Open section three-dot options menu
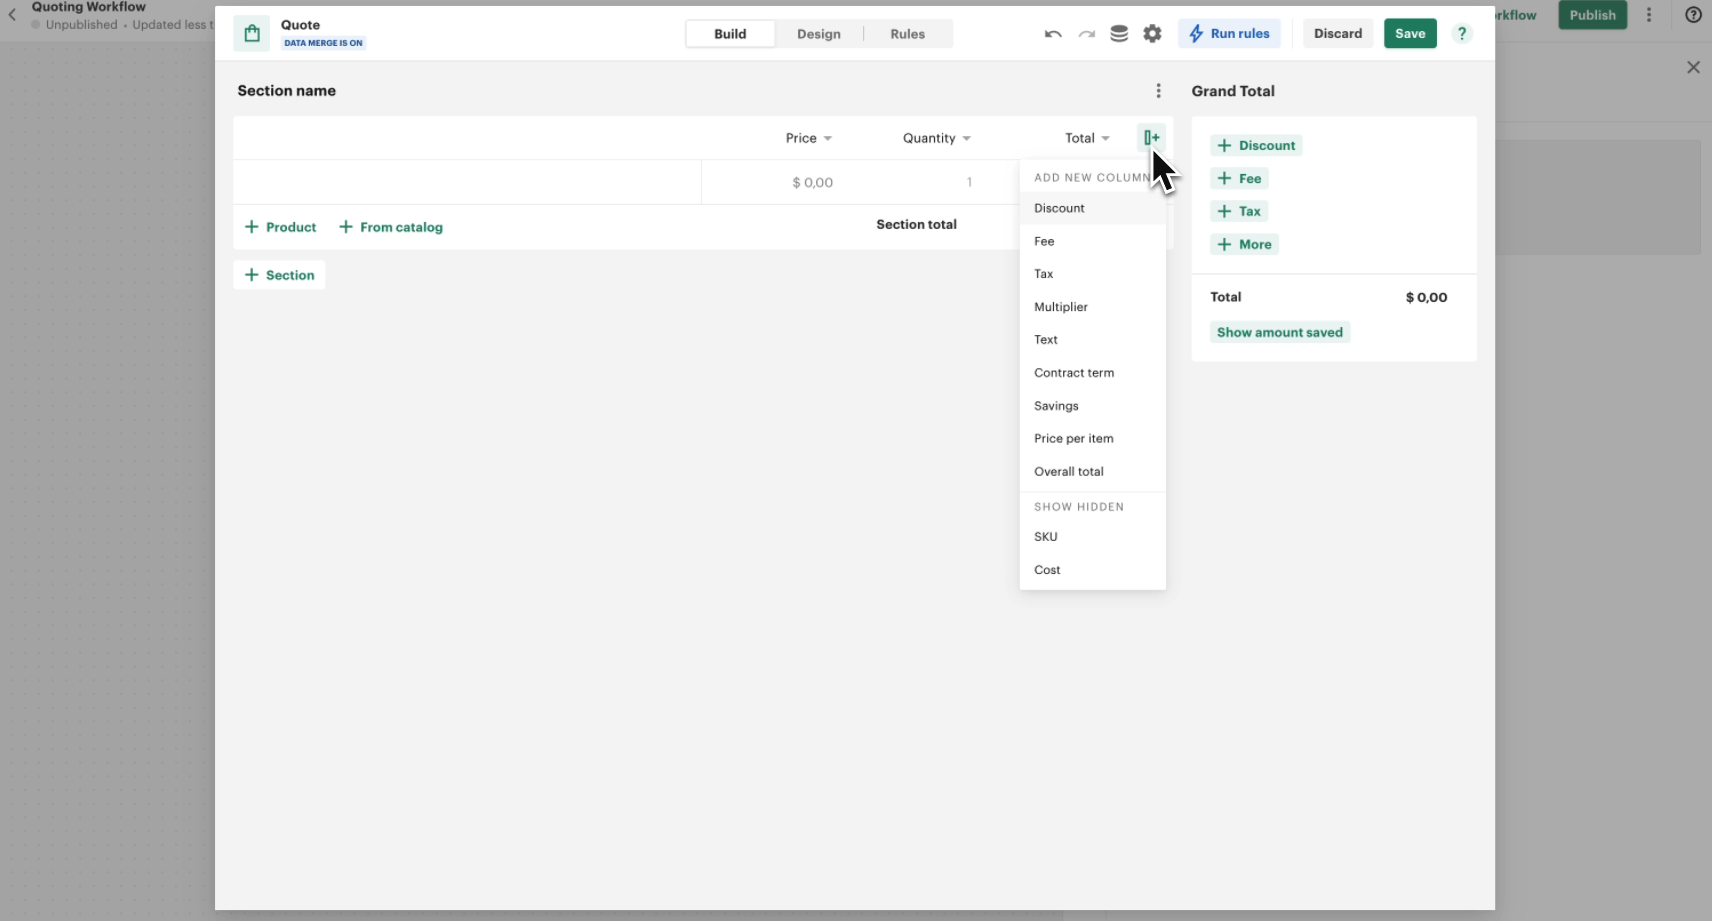The width and height of the screenshot is (1712, 921). point(1158,91)
